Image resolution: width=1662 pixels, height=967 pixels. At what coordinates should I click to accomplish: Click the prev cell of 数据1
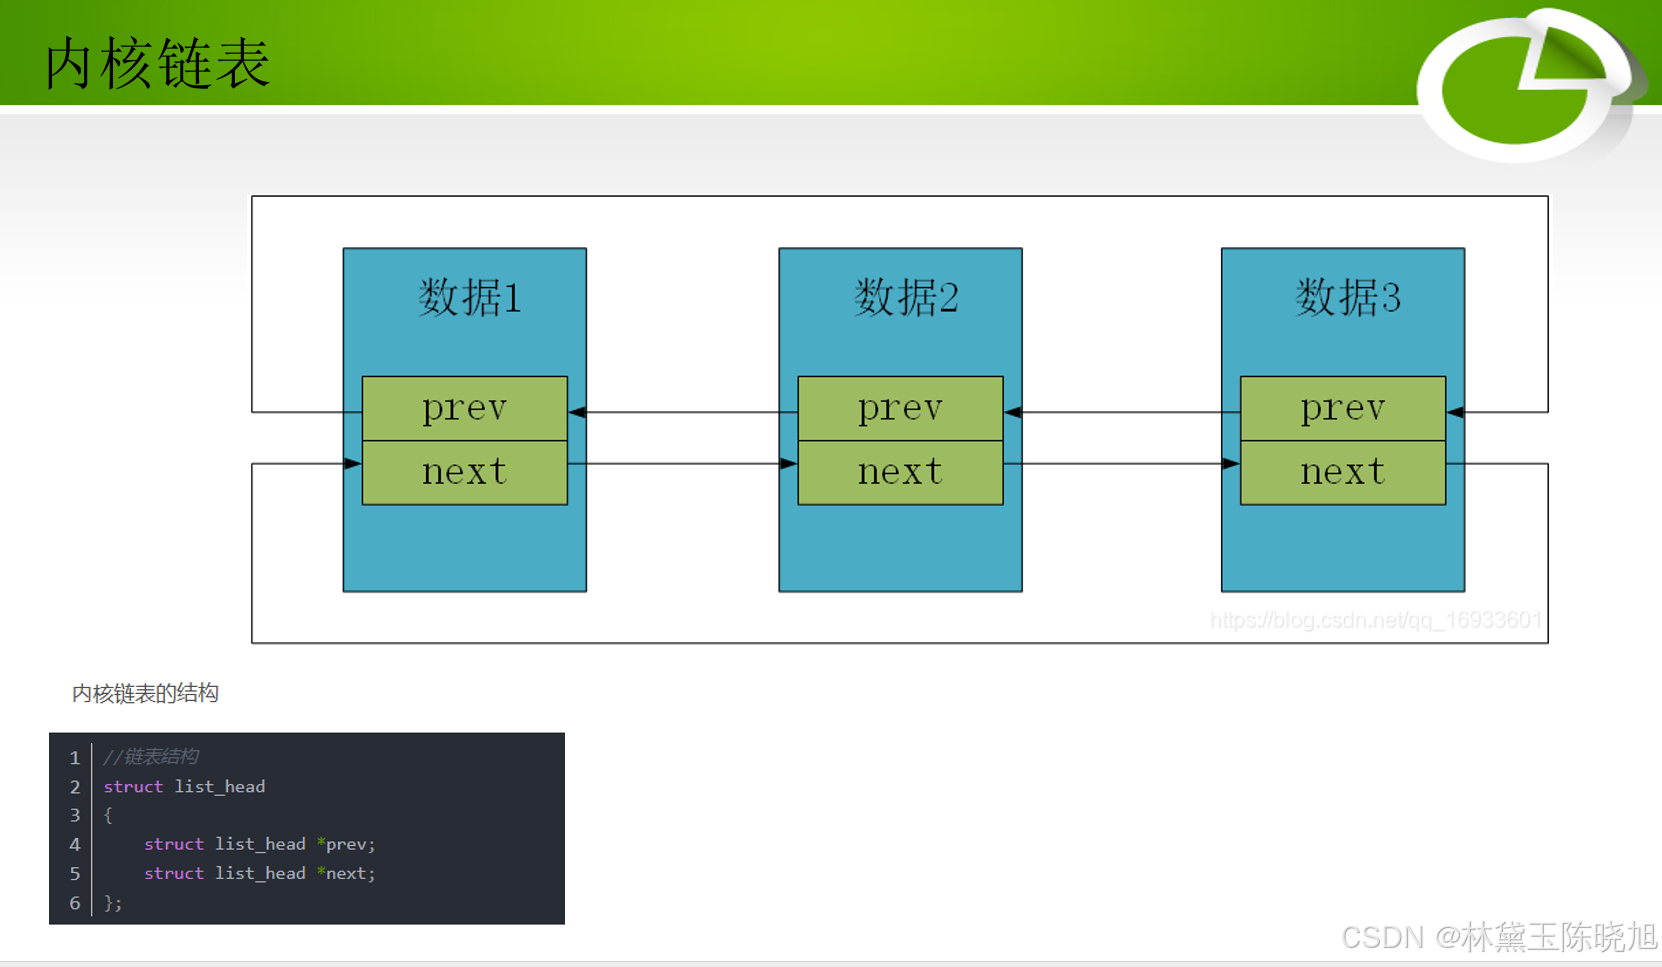click(x=464, y=408)
